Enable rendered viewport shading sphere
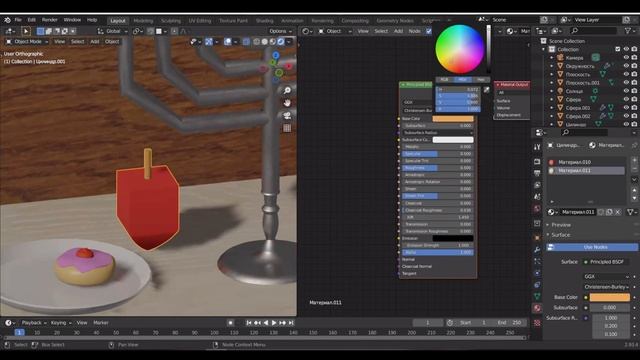Viewport: 640px width, 360px height. click(x=281, y=42)
